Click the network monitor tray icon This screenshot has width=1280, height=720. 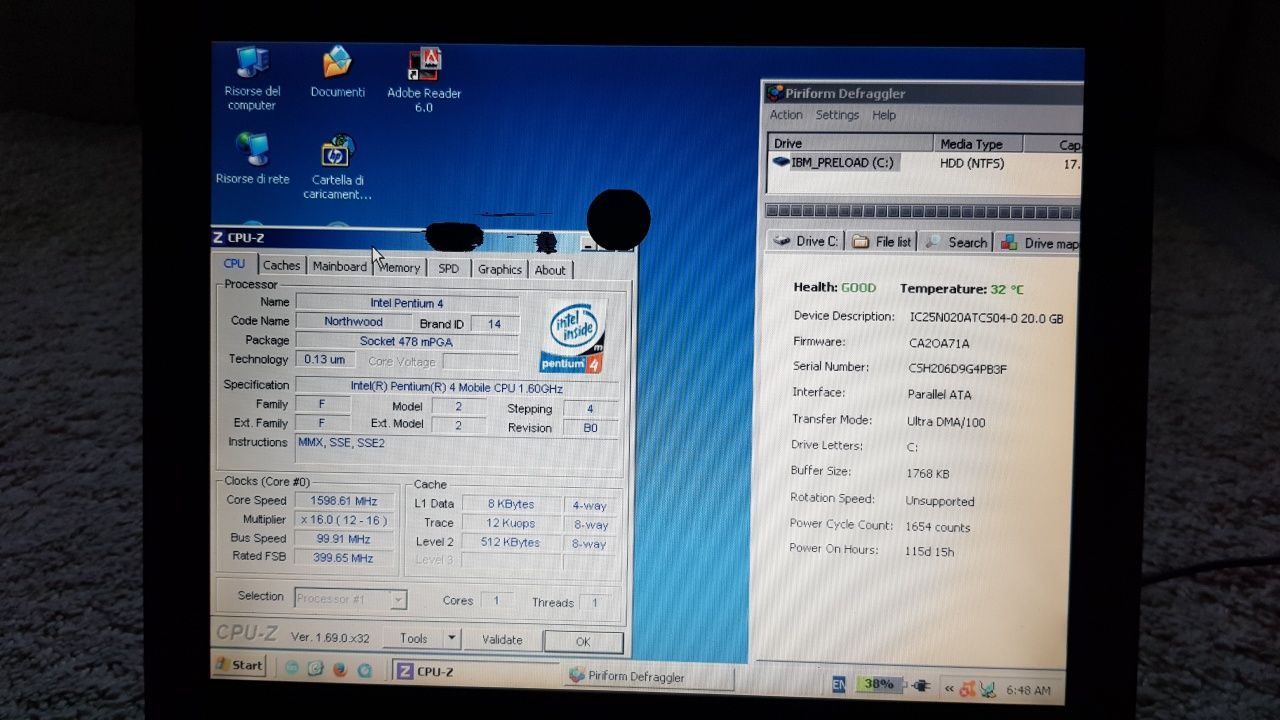(x=987, y=689)
